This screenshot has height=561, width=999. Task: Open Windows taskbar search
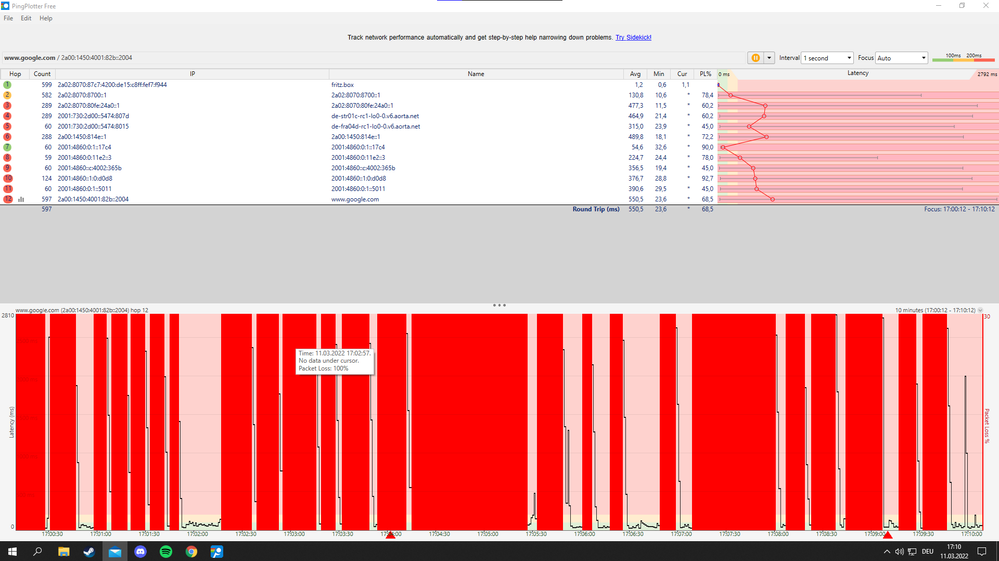38,551
